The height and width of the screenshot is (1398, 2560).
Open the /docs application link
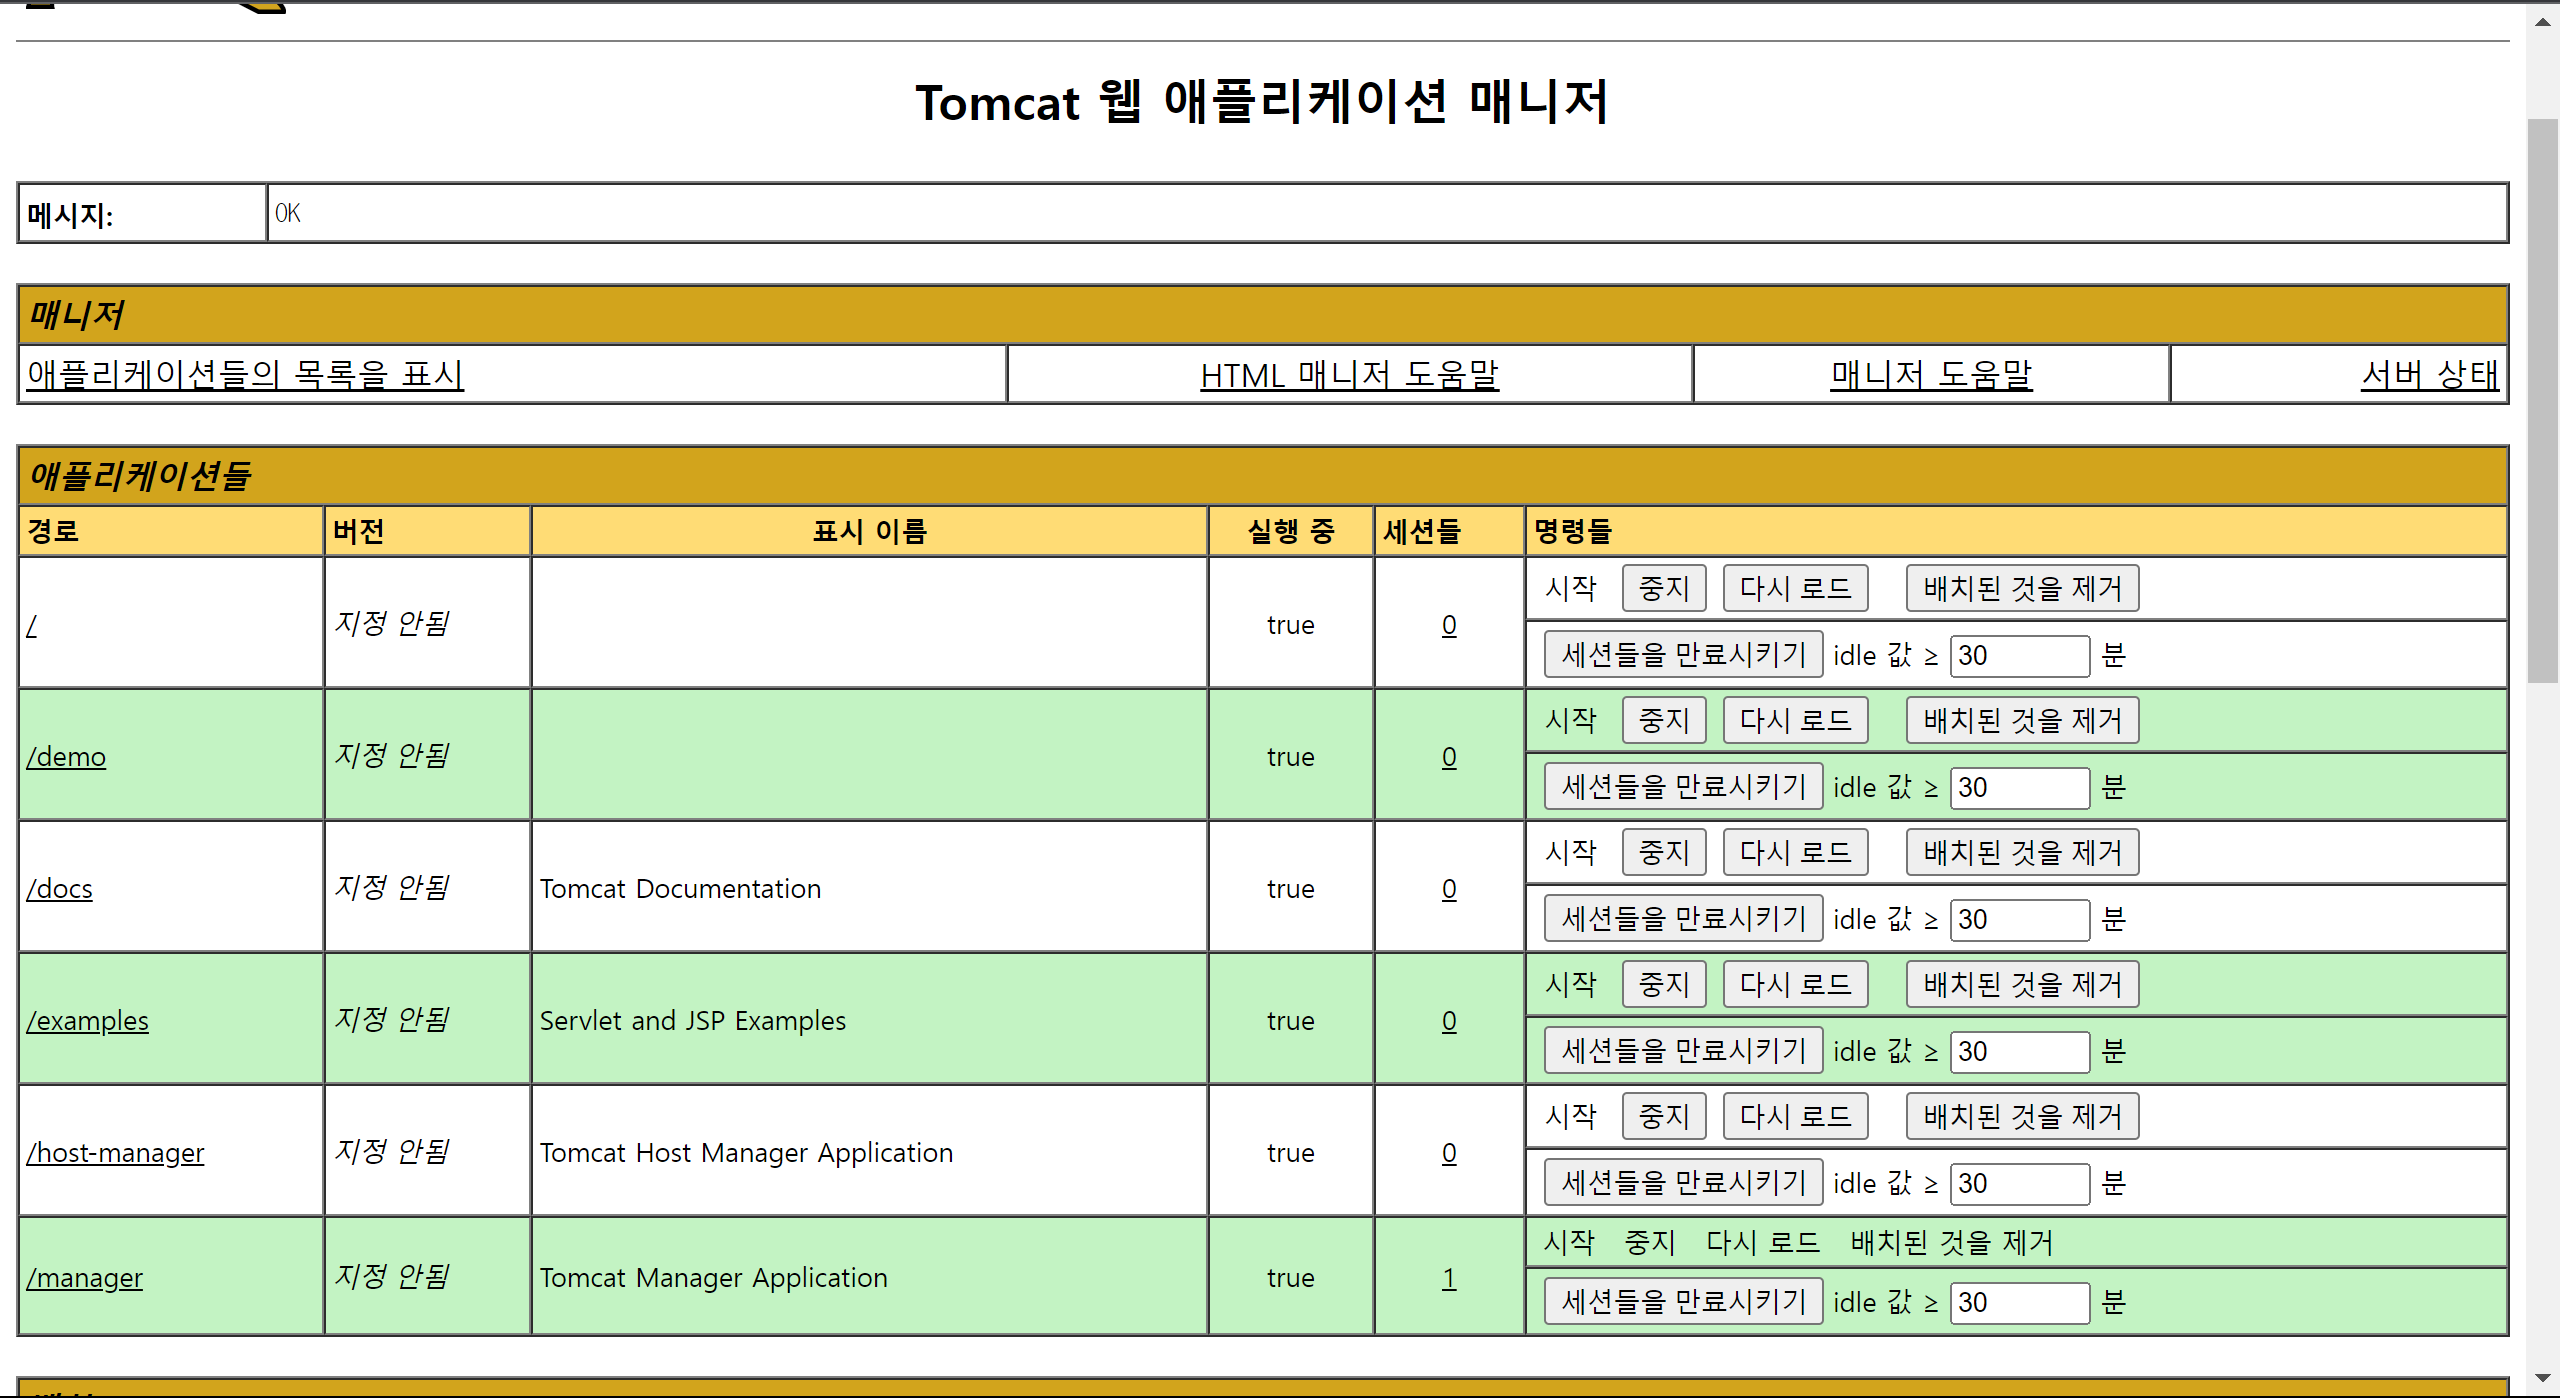60,889
